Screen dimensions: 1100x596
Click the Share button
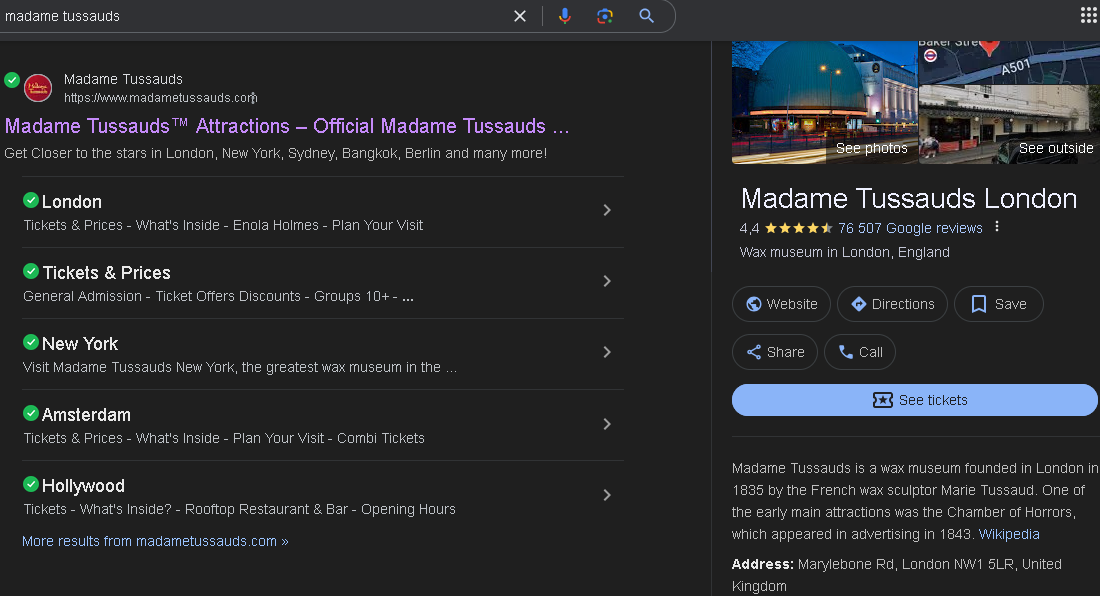tap(775, 352)
